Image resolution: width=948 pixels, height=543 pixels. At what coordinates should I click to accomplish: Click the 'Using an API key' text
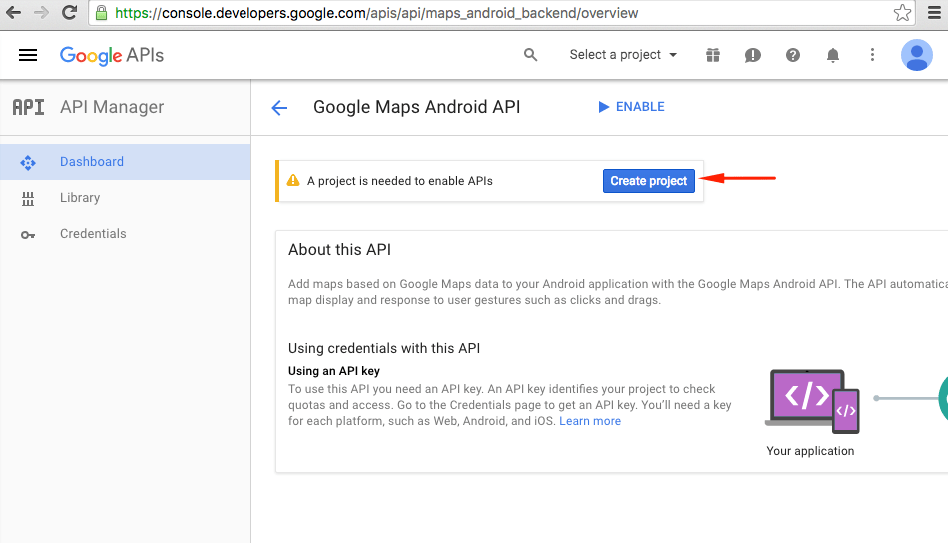click(x=334, y=371)
